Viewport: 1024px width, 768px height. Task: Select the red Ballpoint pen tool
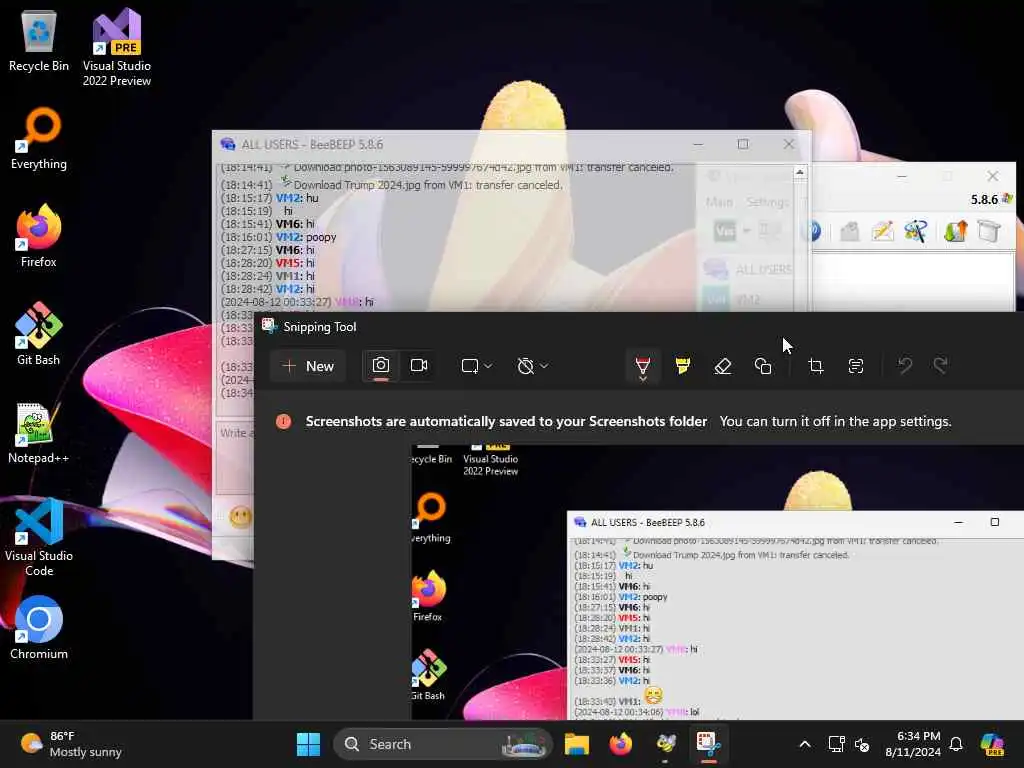(643, 366)
